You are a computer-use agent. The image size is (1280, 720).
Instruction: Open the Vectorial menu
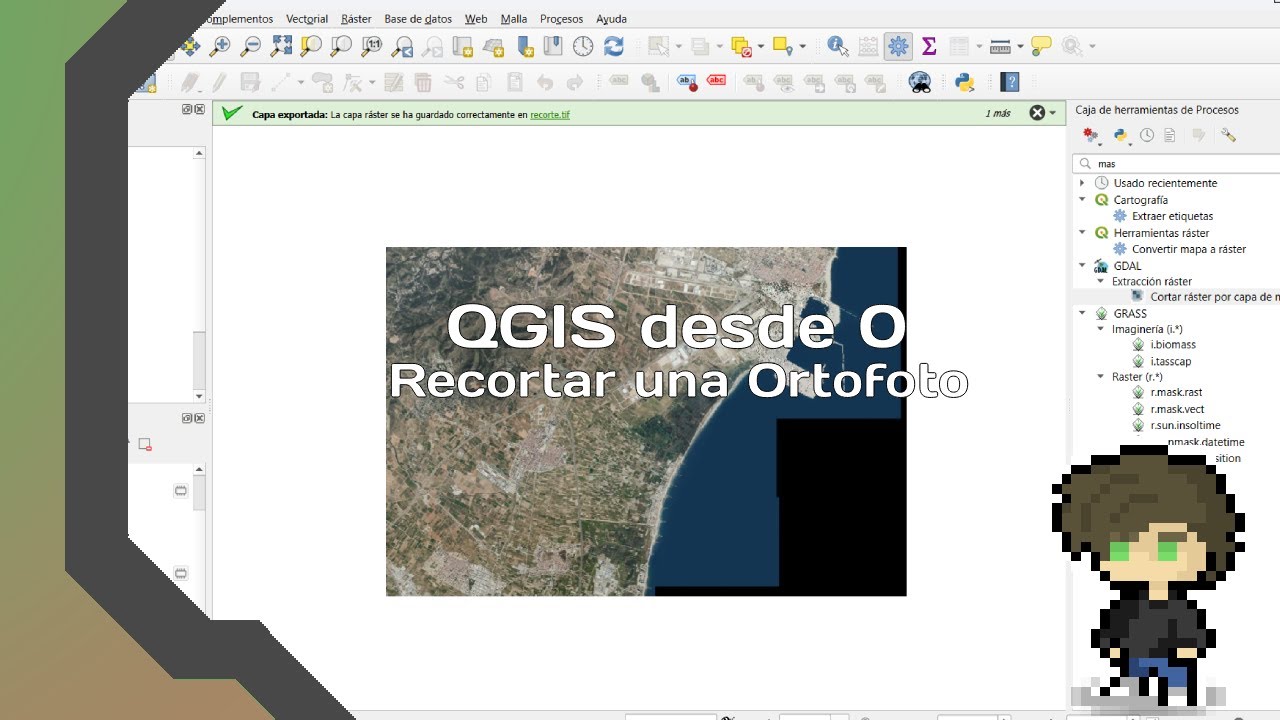(307, 19)
